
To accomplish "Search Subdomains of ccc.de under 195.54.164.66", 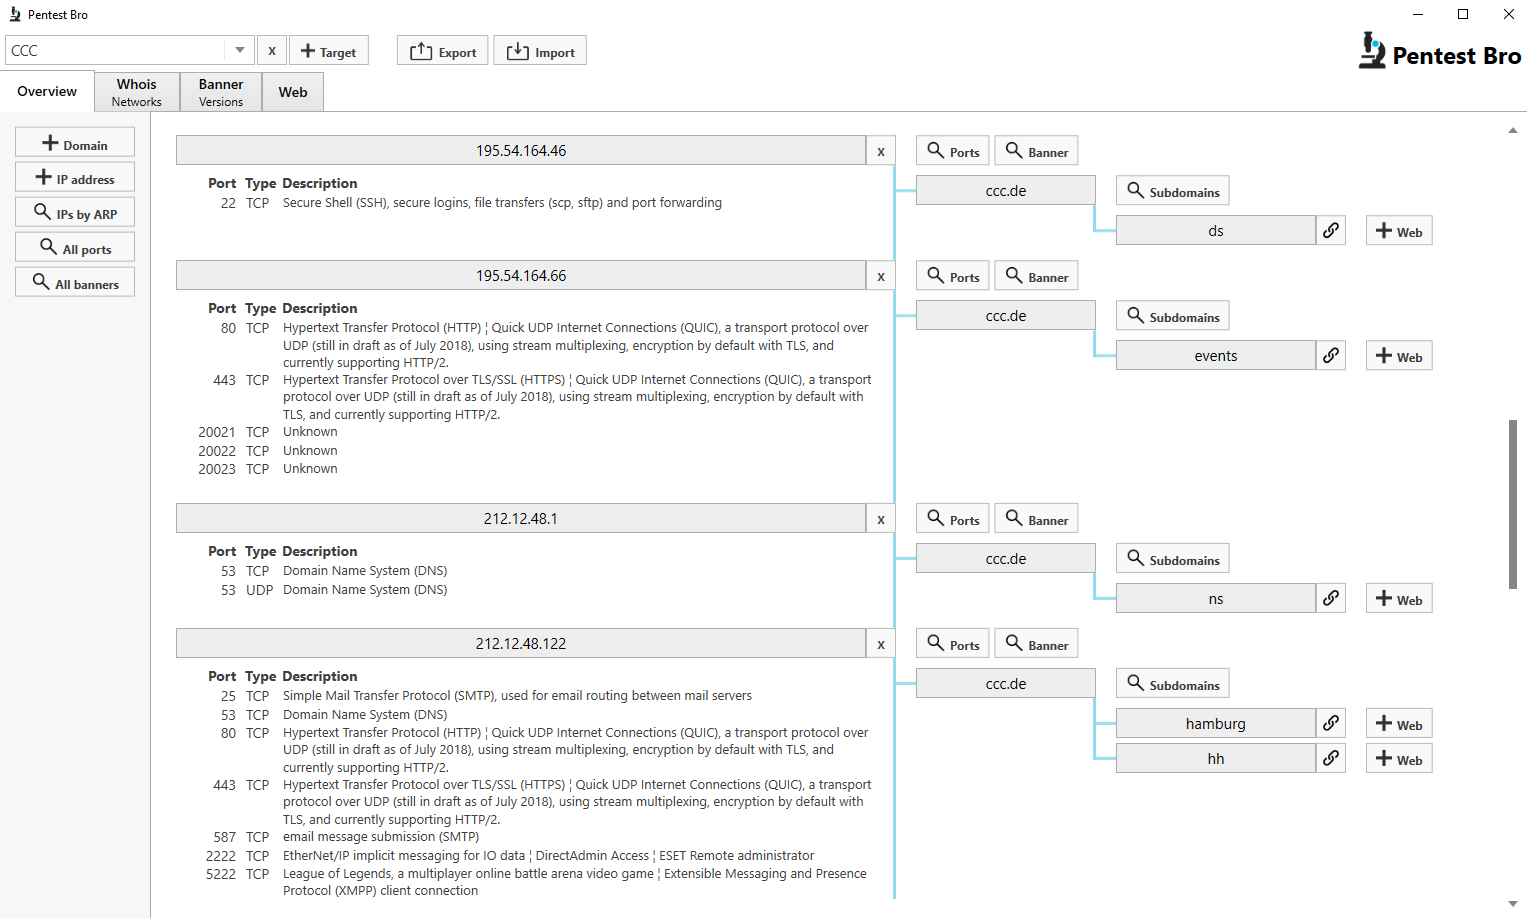I will [x=1173, y=316].
